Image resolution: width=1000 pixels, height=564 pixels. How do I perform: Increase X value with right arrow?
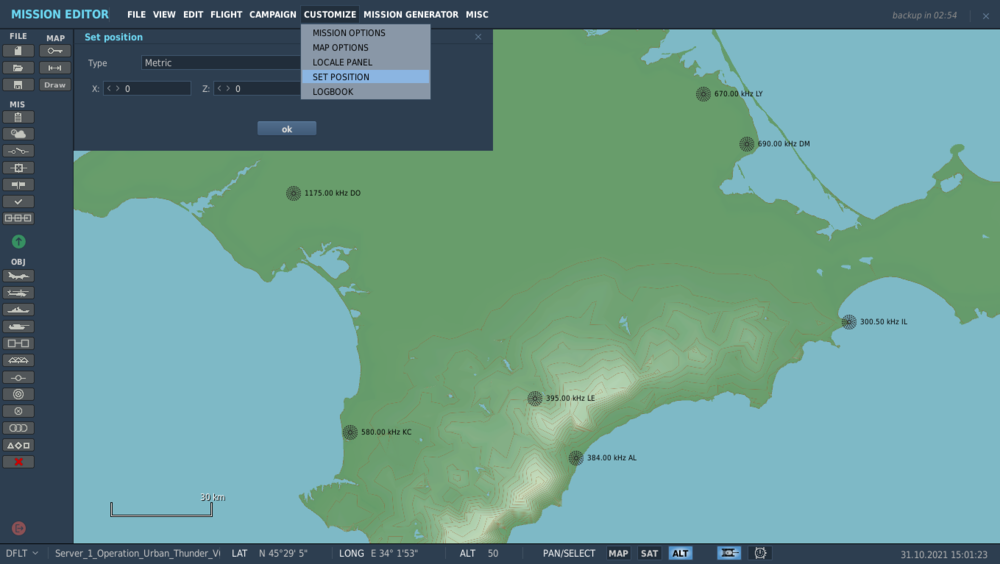coord(117,88)
